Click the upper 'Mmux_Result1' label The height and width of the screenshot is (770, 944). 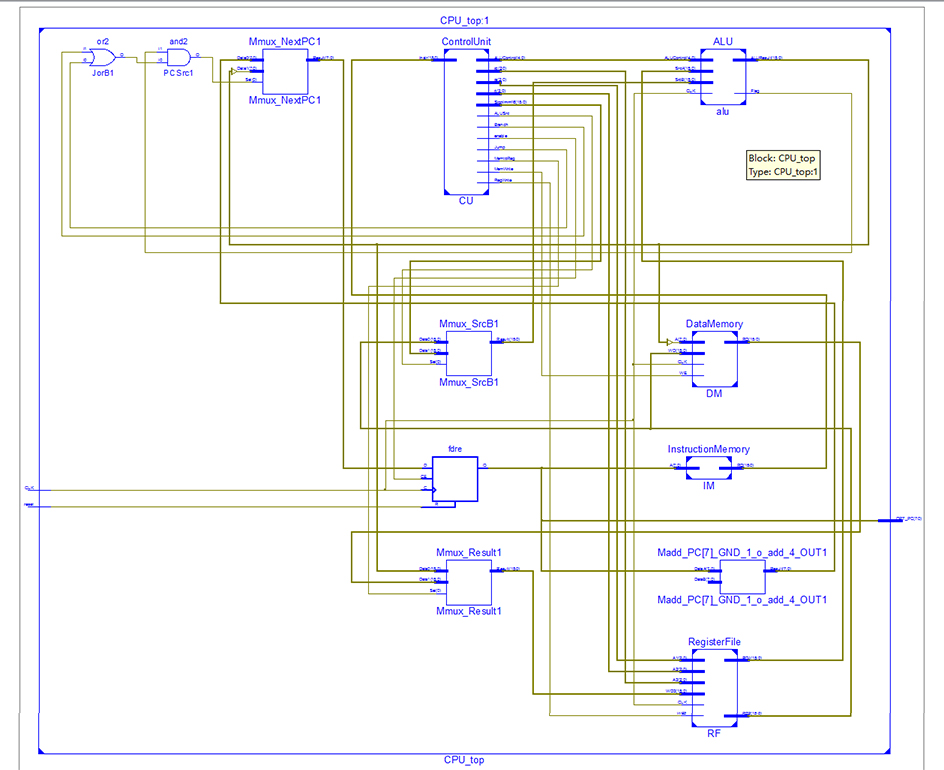(469, 553)
